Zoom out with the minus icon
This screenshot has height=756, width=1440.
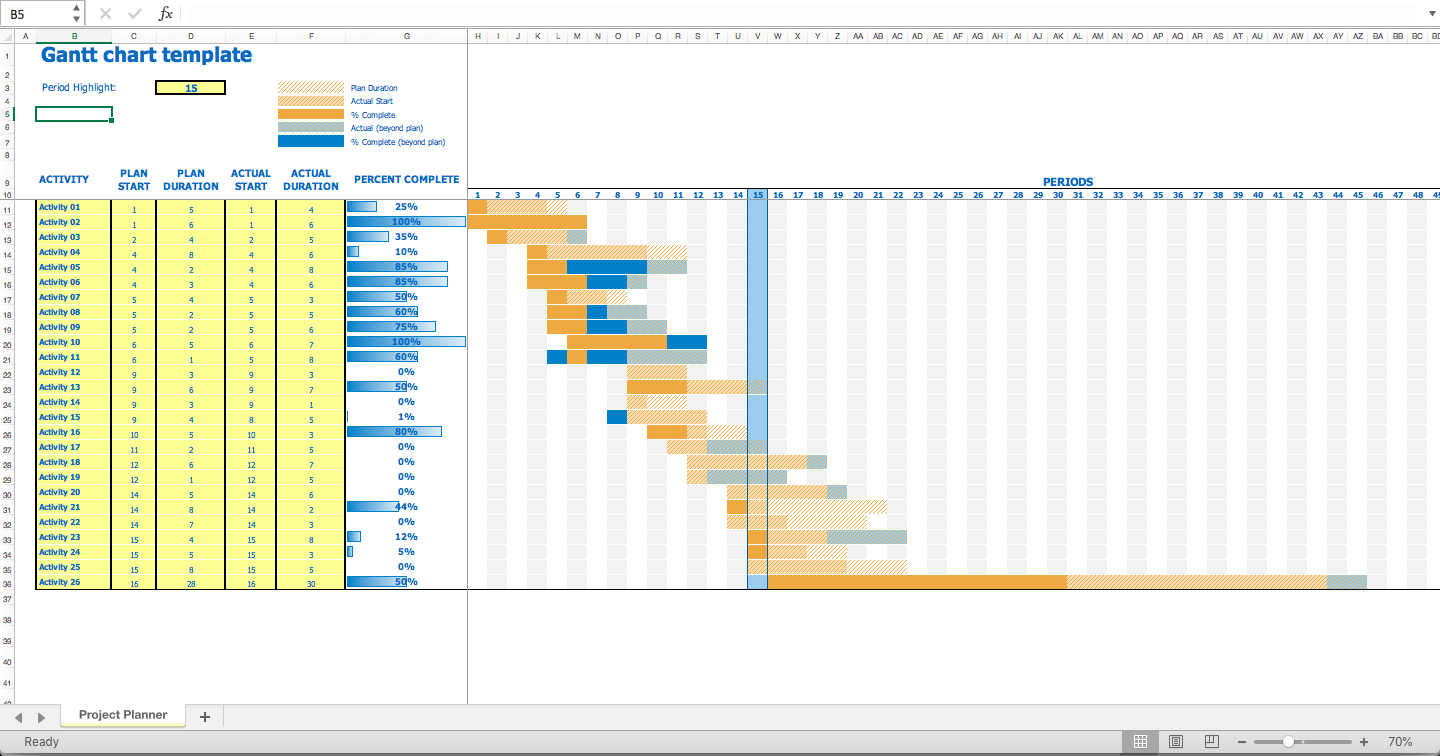1243,742
